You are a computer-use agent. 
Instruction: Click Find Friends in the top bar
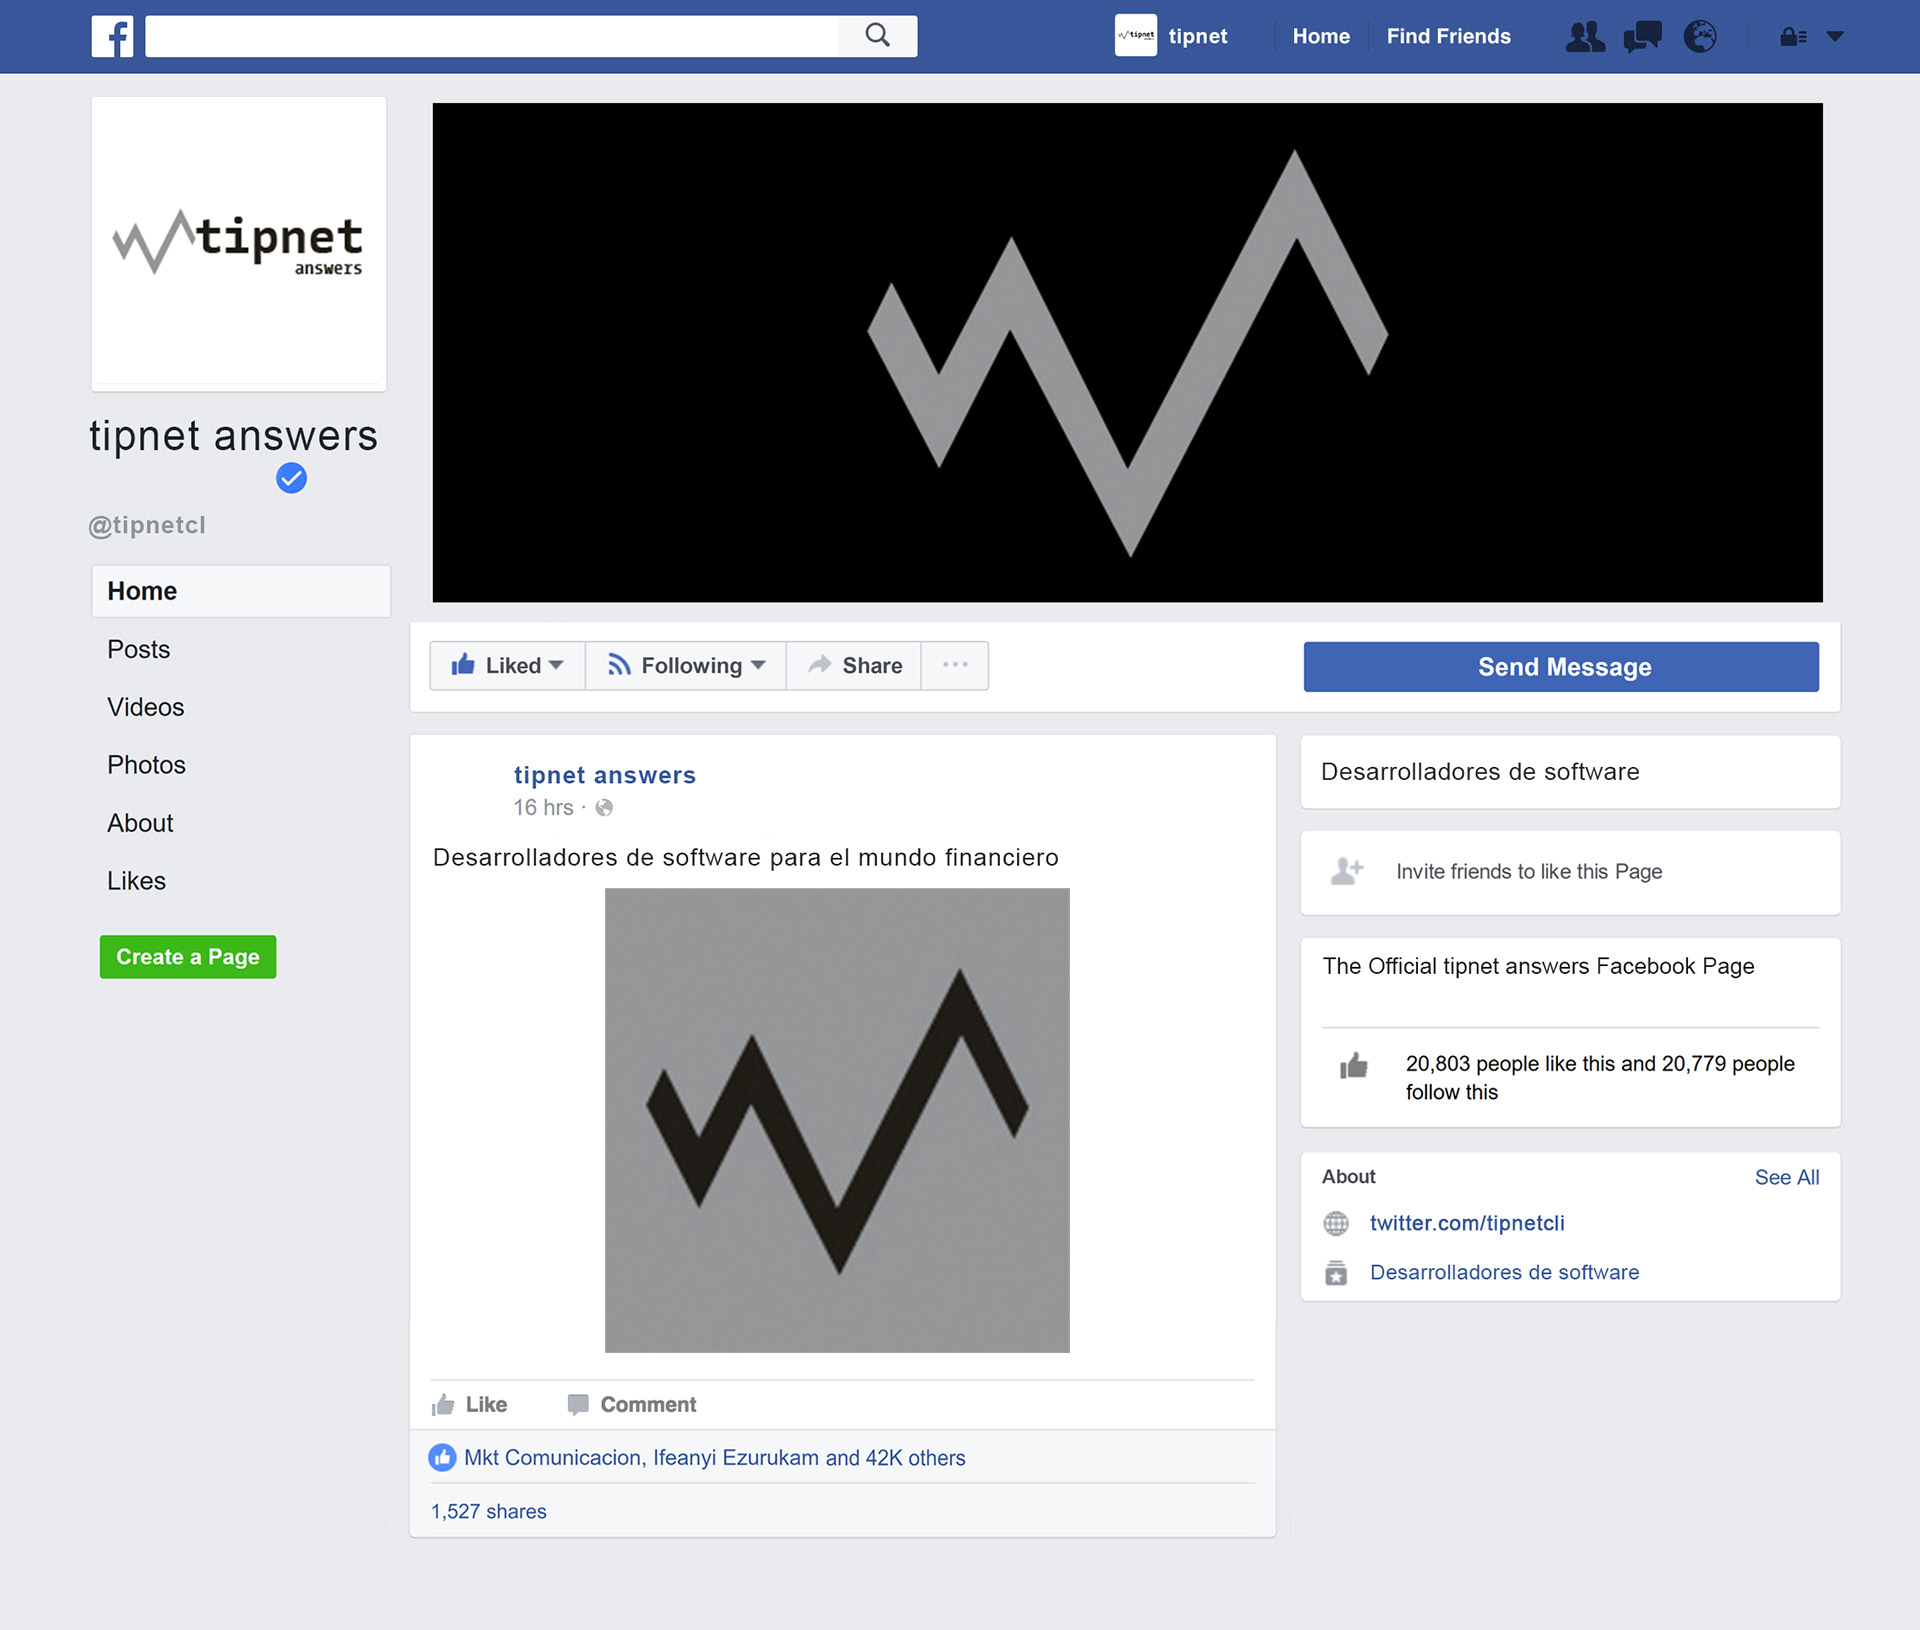(x=1448, y=37)
